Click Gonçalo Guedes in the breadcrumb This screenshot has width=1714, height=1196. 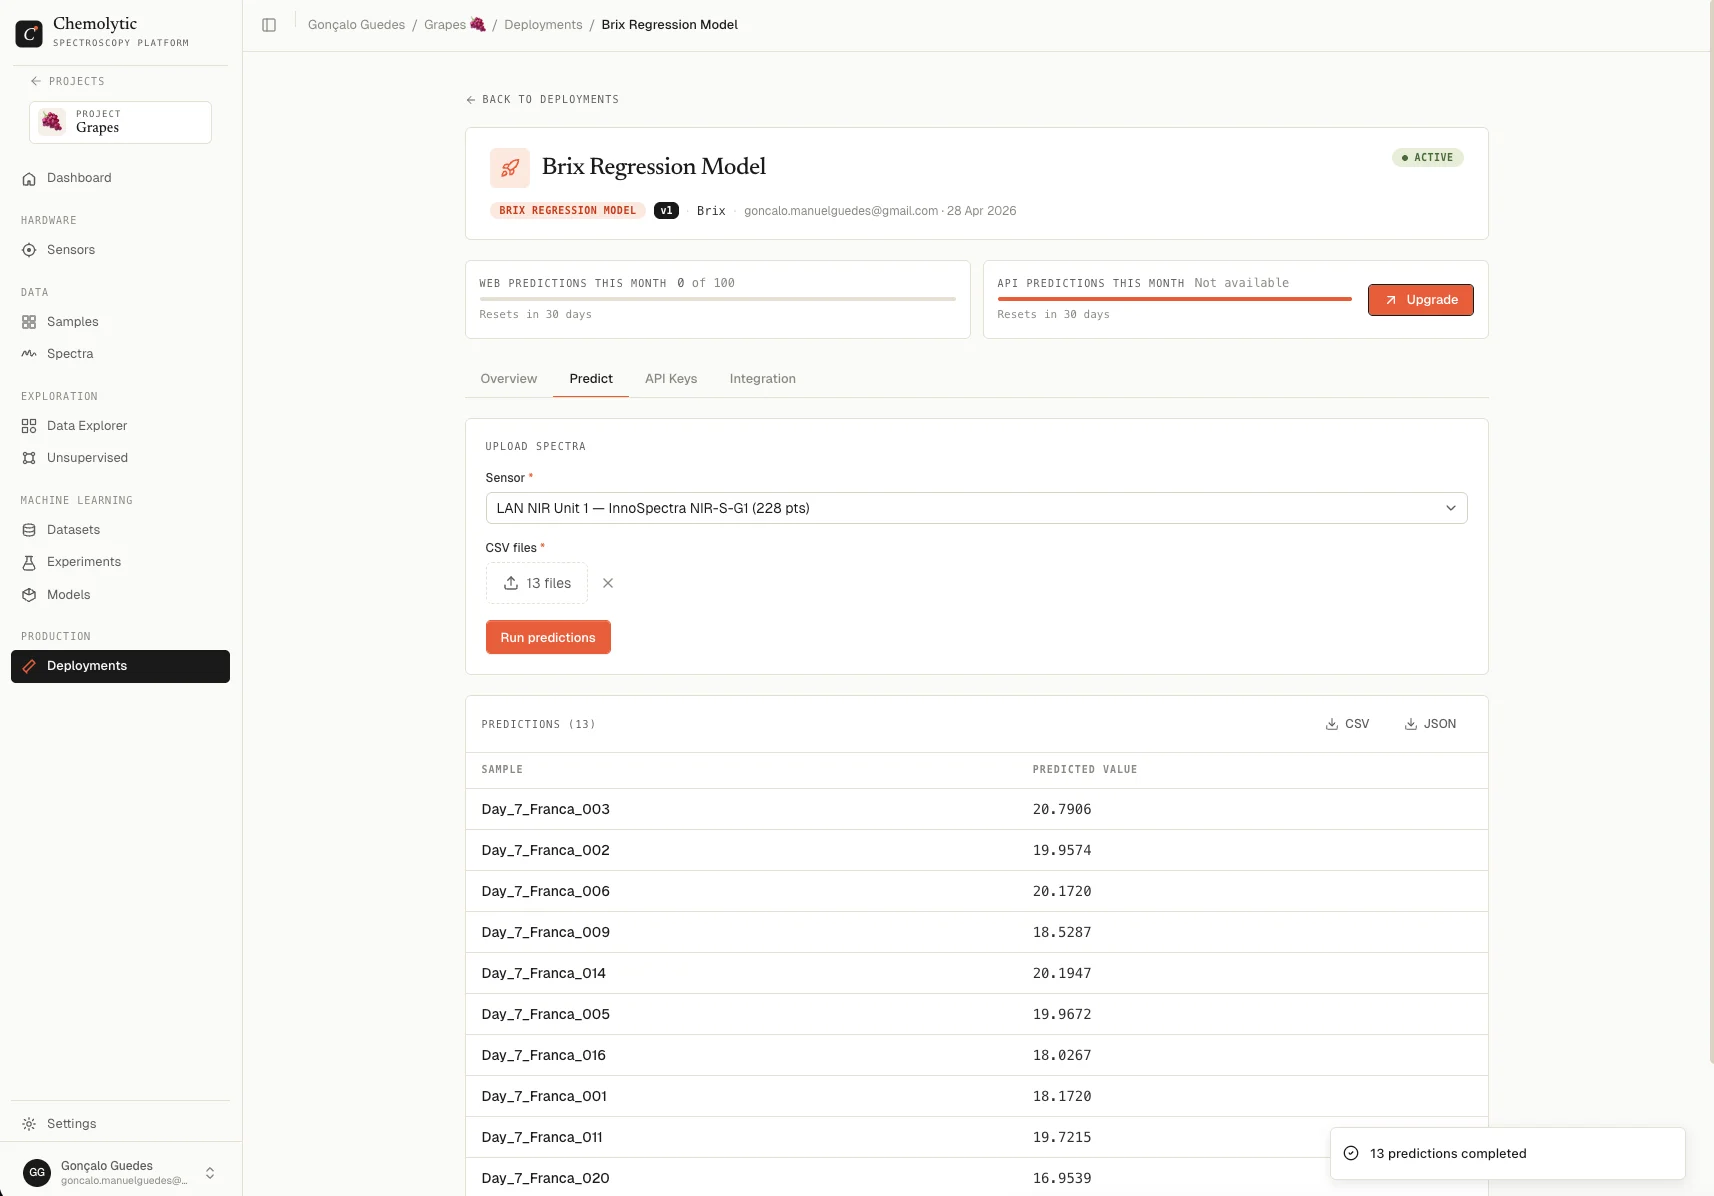(x=356, y=25)
